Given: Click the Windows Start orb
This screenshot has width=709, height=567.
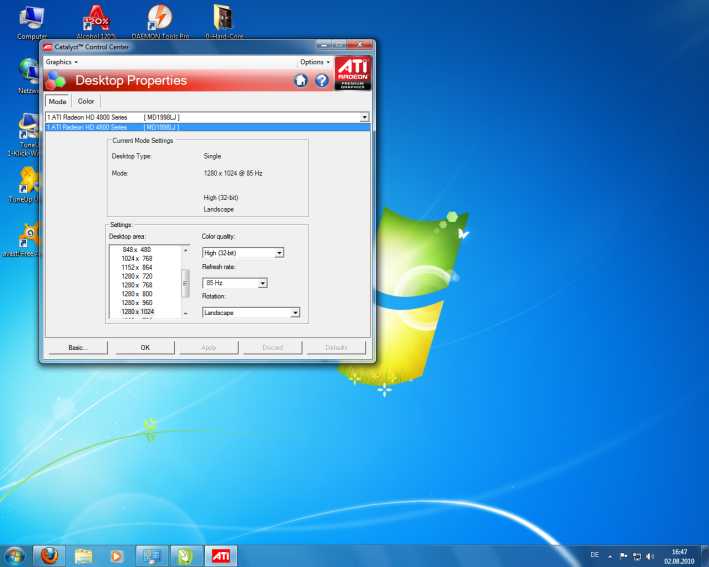Looking at the screenshot, I should click(x=14, y=556).
